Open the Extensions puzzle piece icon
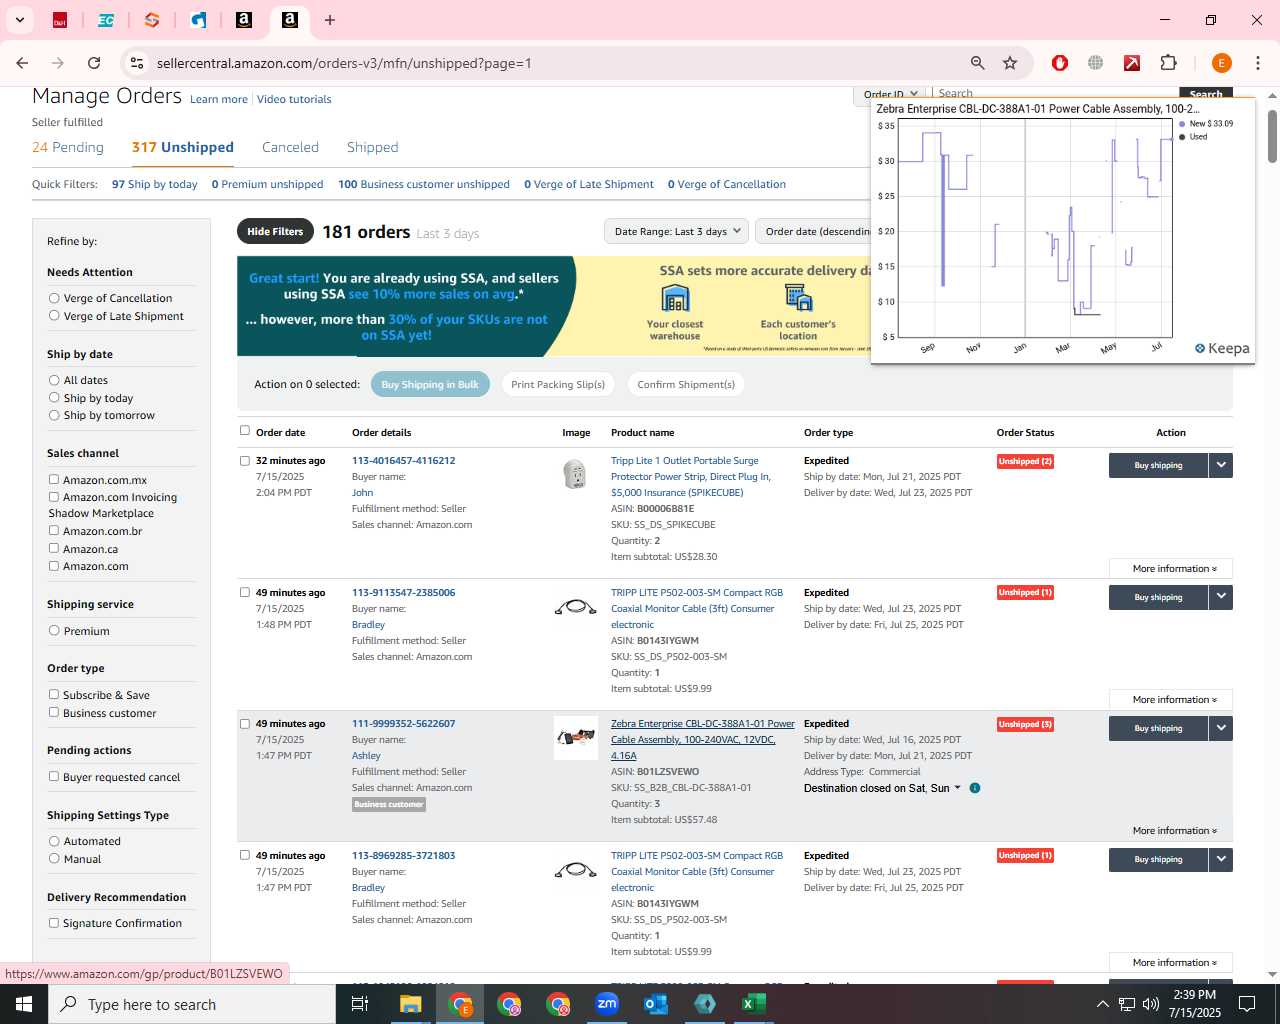The height and width of the screenshot is (1024, 1280). (x=1168, y=63)
